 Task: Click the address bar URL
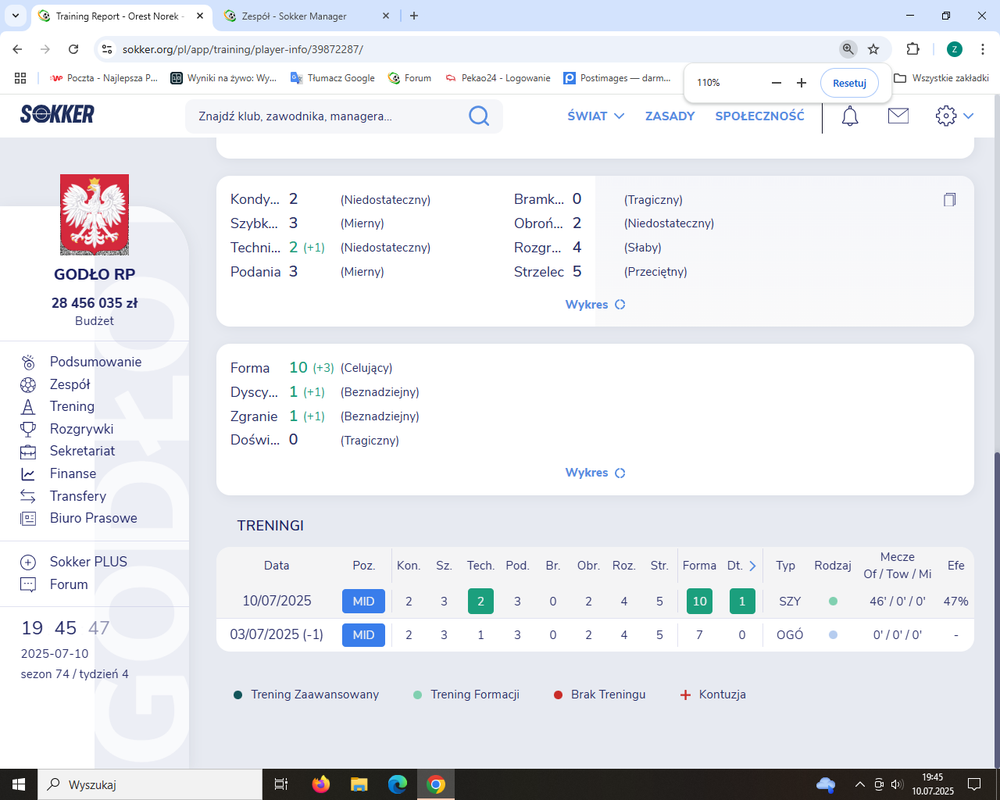[242, 49]
